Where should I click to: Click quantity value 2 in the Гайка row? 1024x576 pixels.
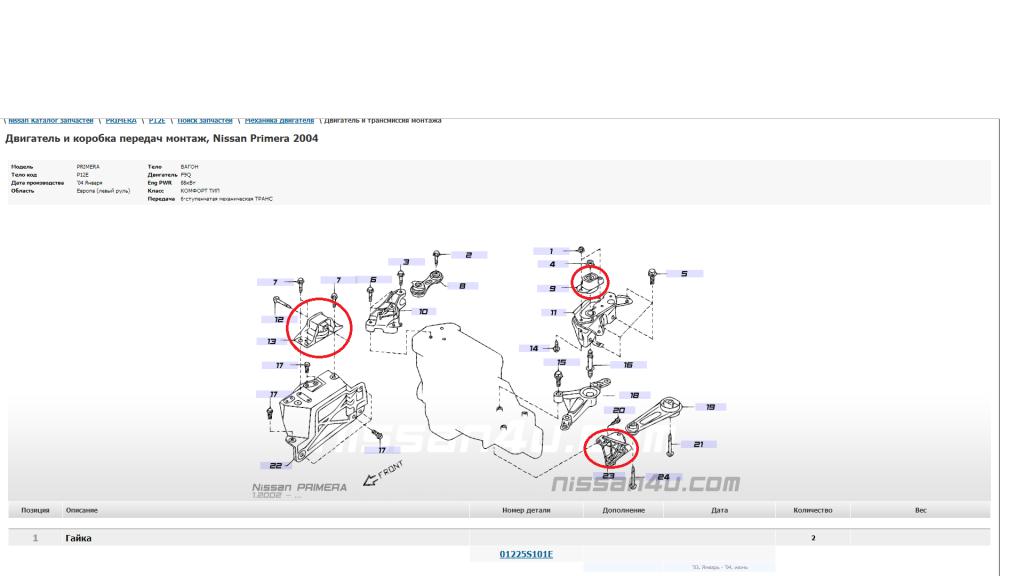[x=813, y=538]
